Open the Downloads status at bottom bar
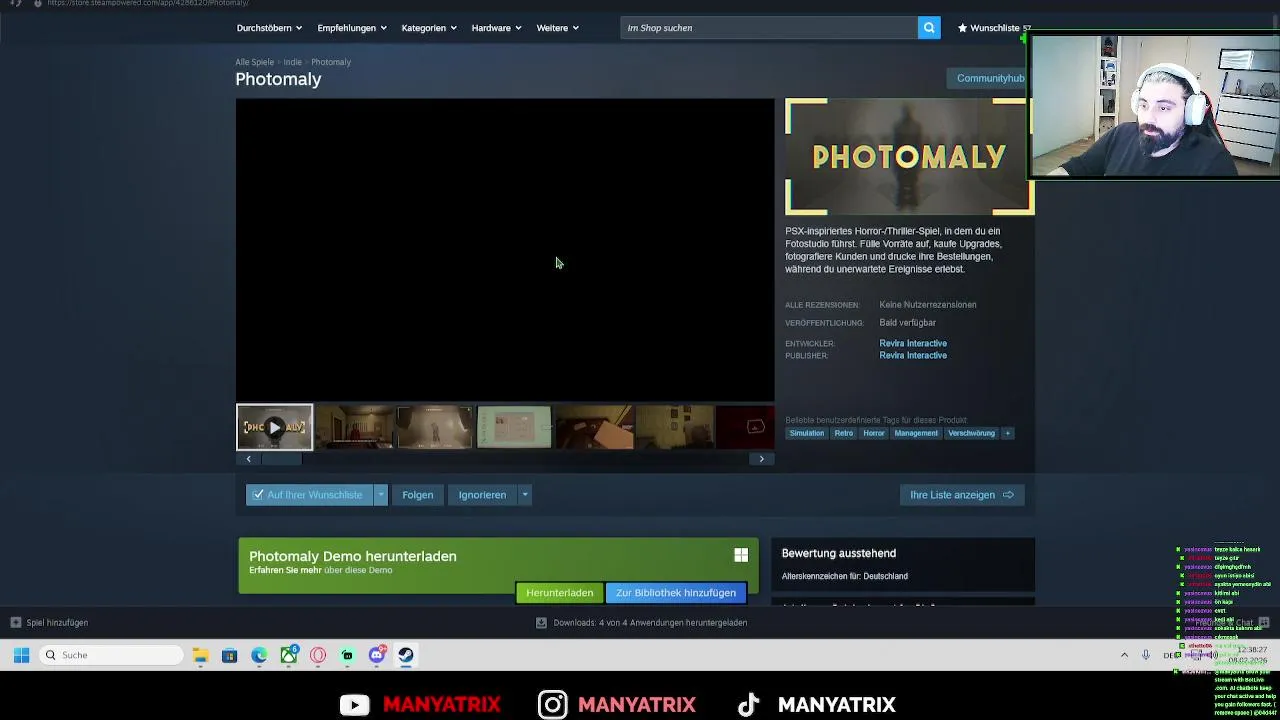This screenshot has width=1280, height=720. (641, 622)
